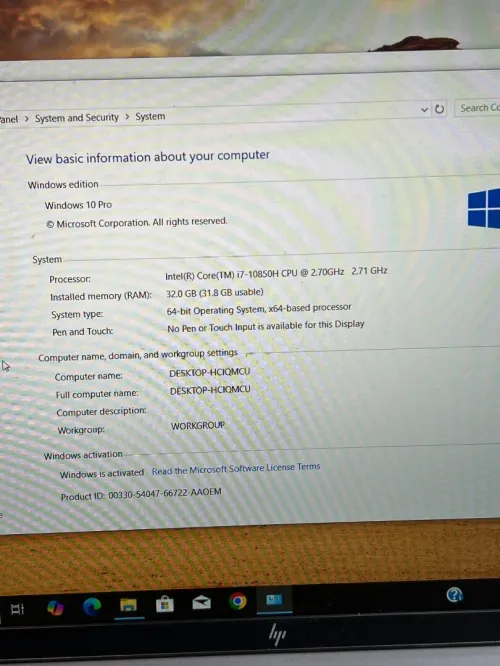Launch Google Chrome from the taskbar
This screenshot has width=500, height=666.
tap(238, 601)
